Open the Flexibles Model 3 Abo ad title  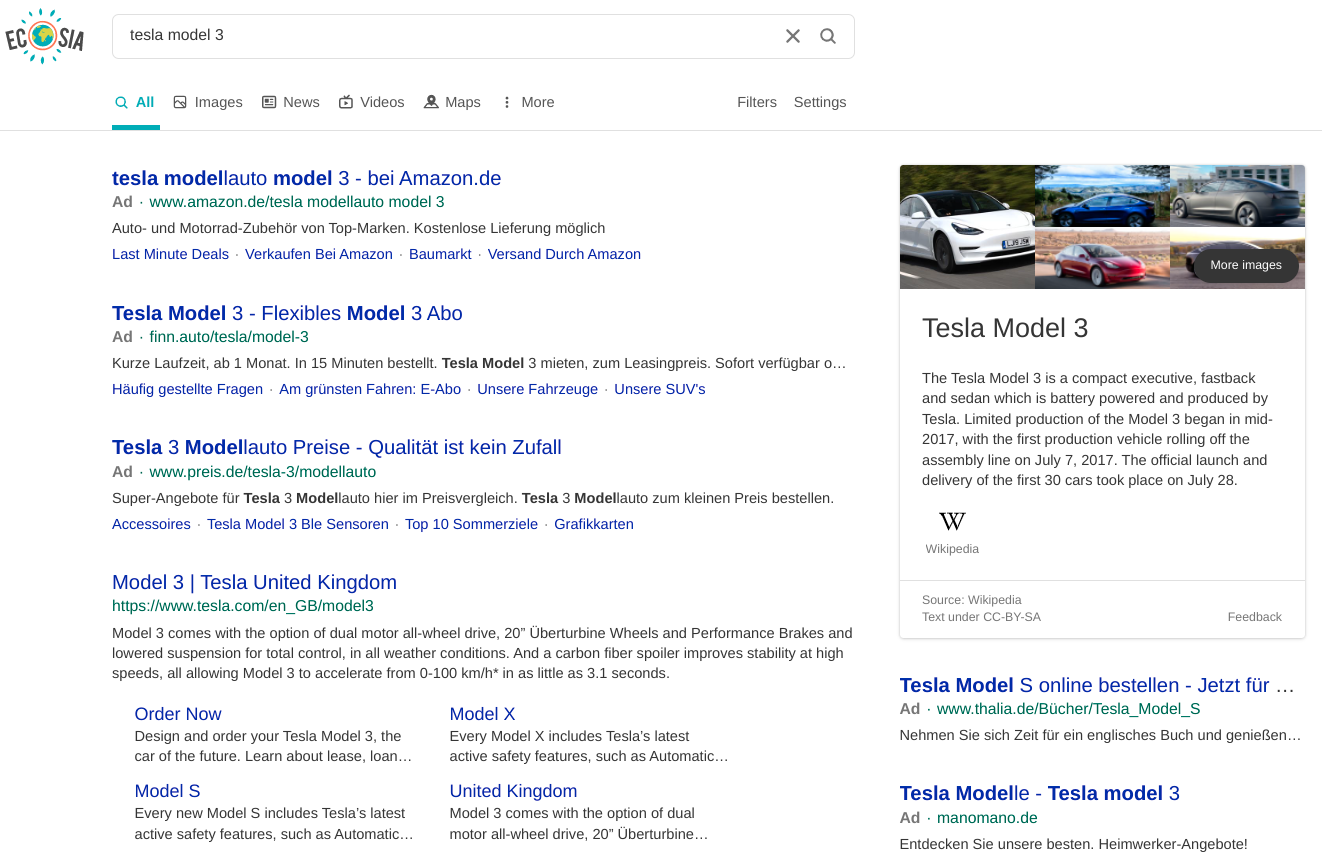coord(287,313)
